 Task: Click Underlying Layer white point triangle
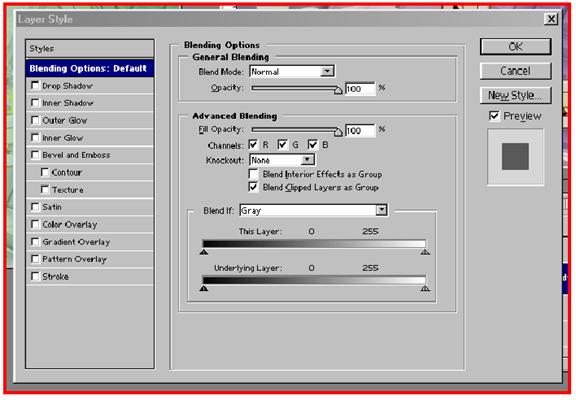click(x=425, y=288)
